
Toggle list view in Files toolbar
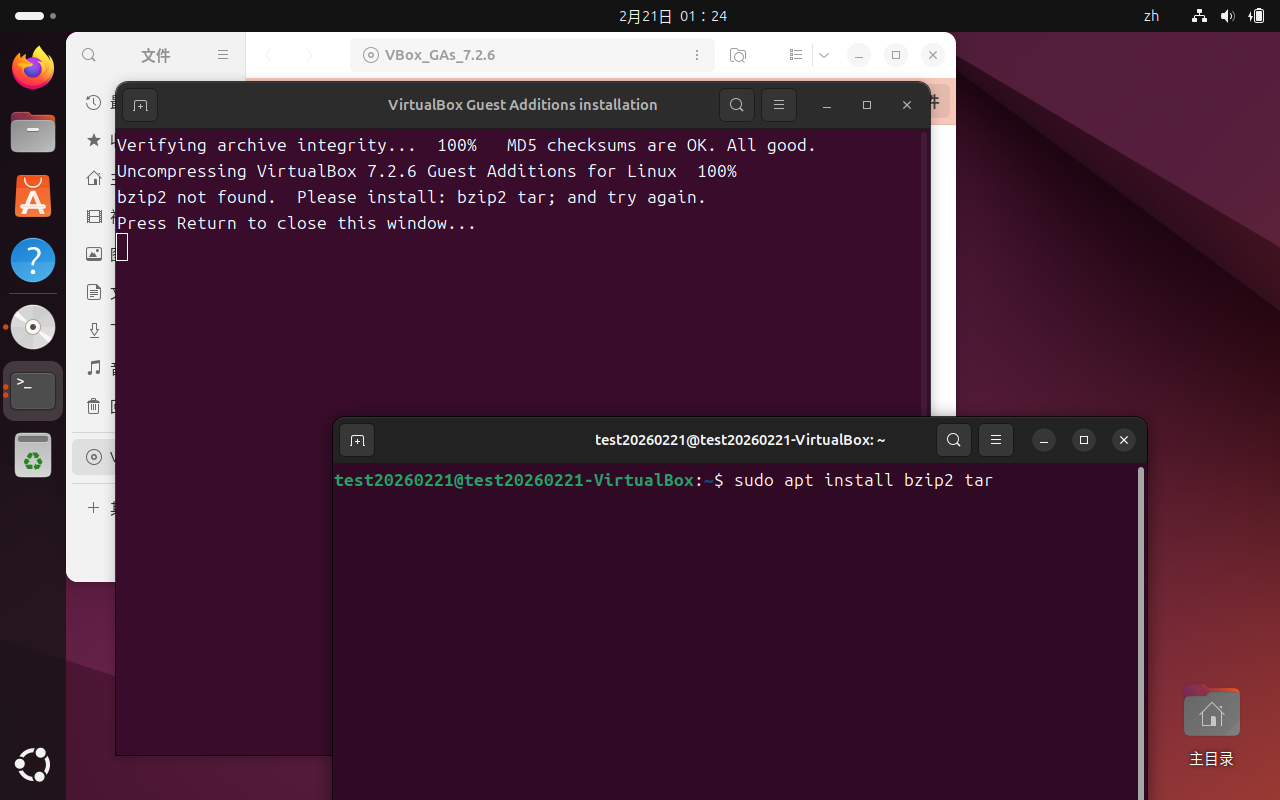(796, 55)
